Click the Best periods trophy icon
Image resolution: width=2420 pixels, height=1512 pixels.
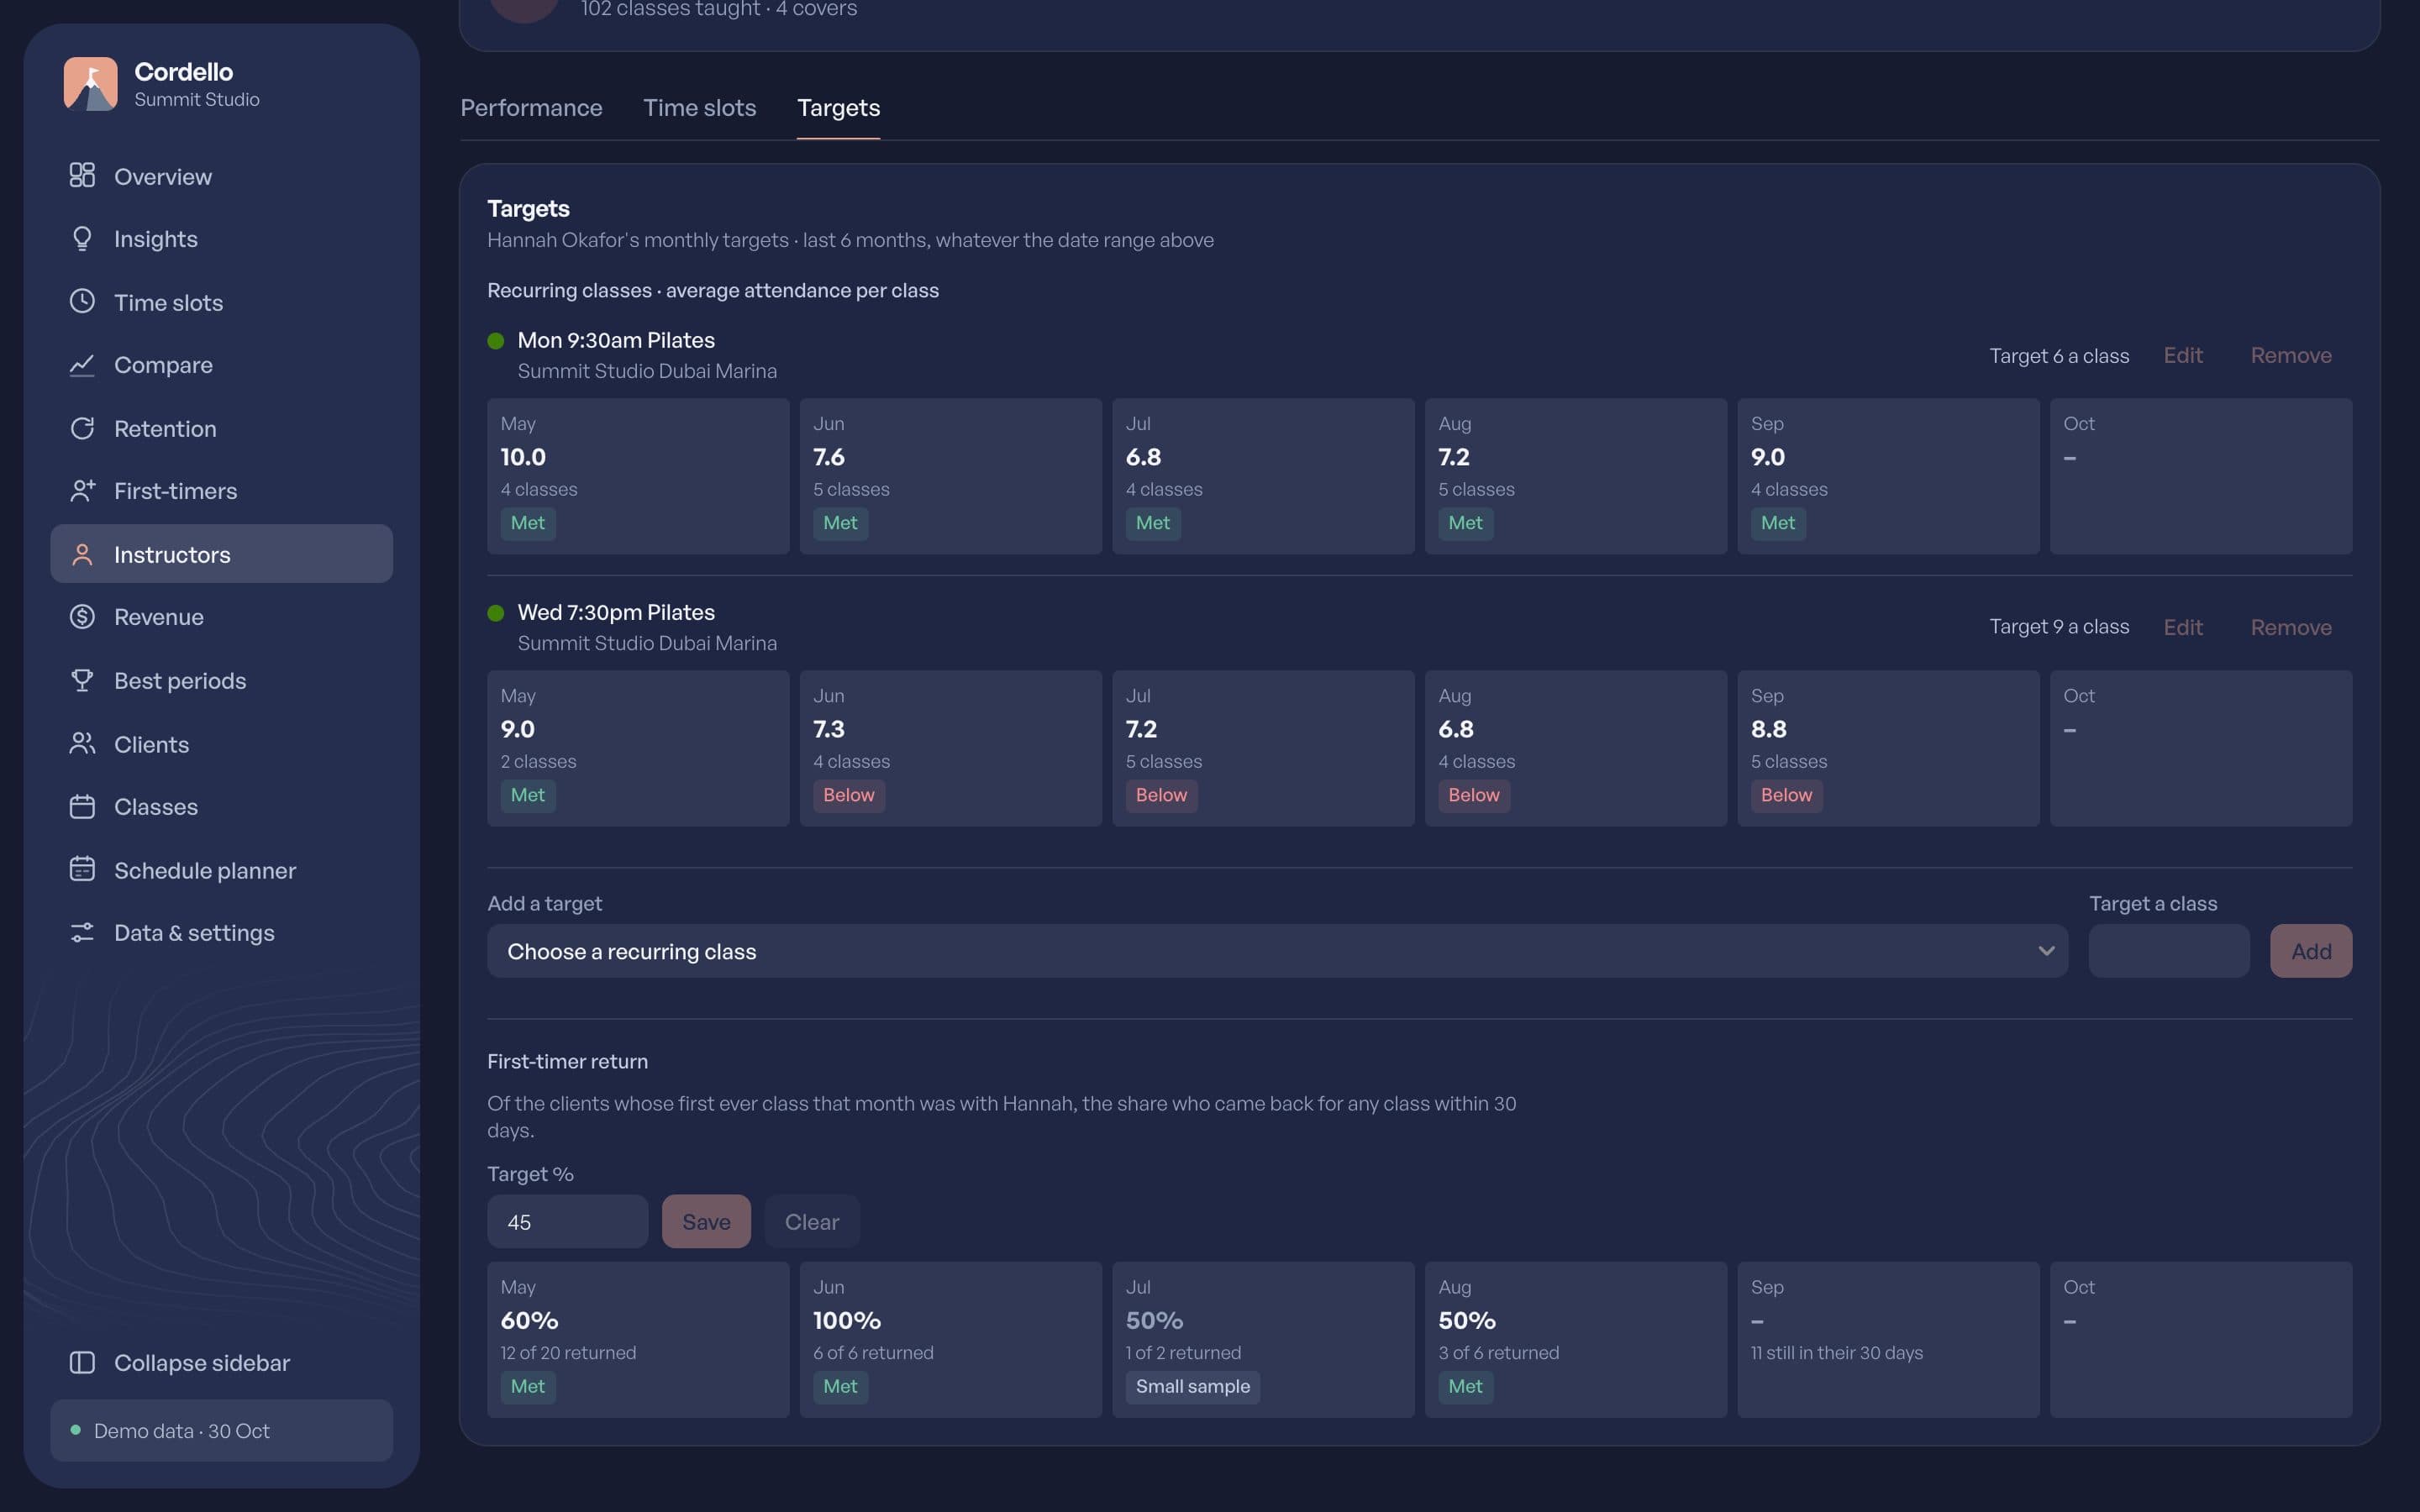click(82, 680)
